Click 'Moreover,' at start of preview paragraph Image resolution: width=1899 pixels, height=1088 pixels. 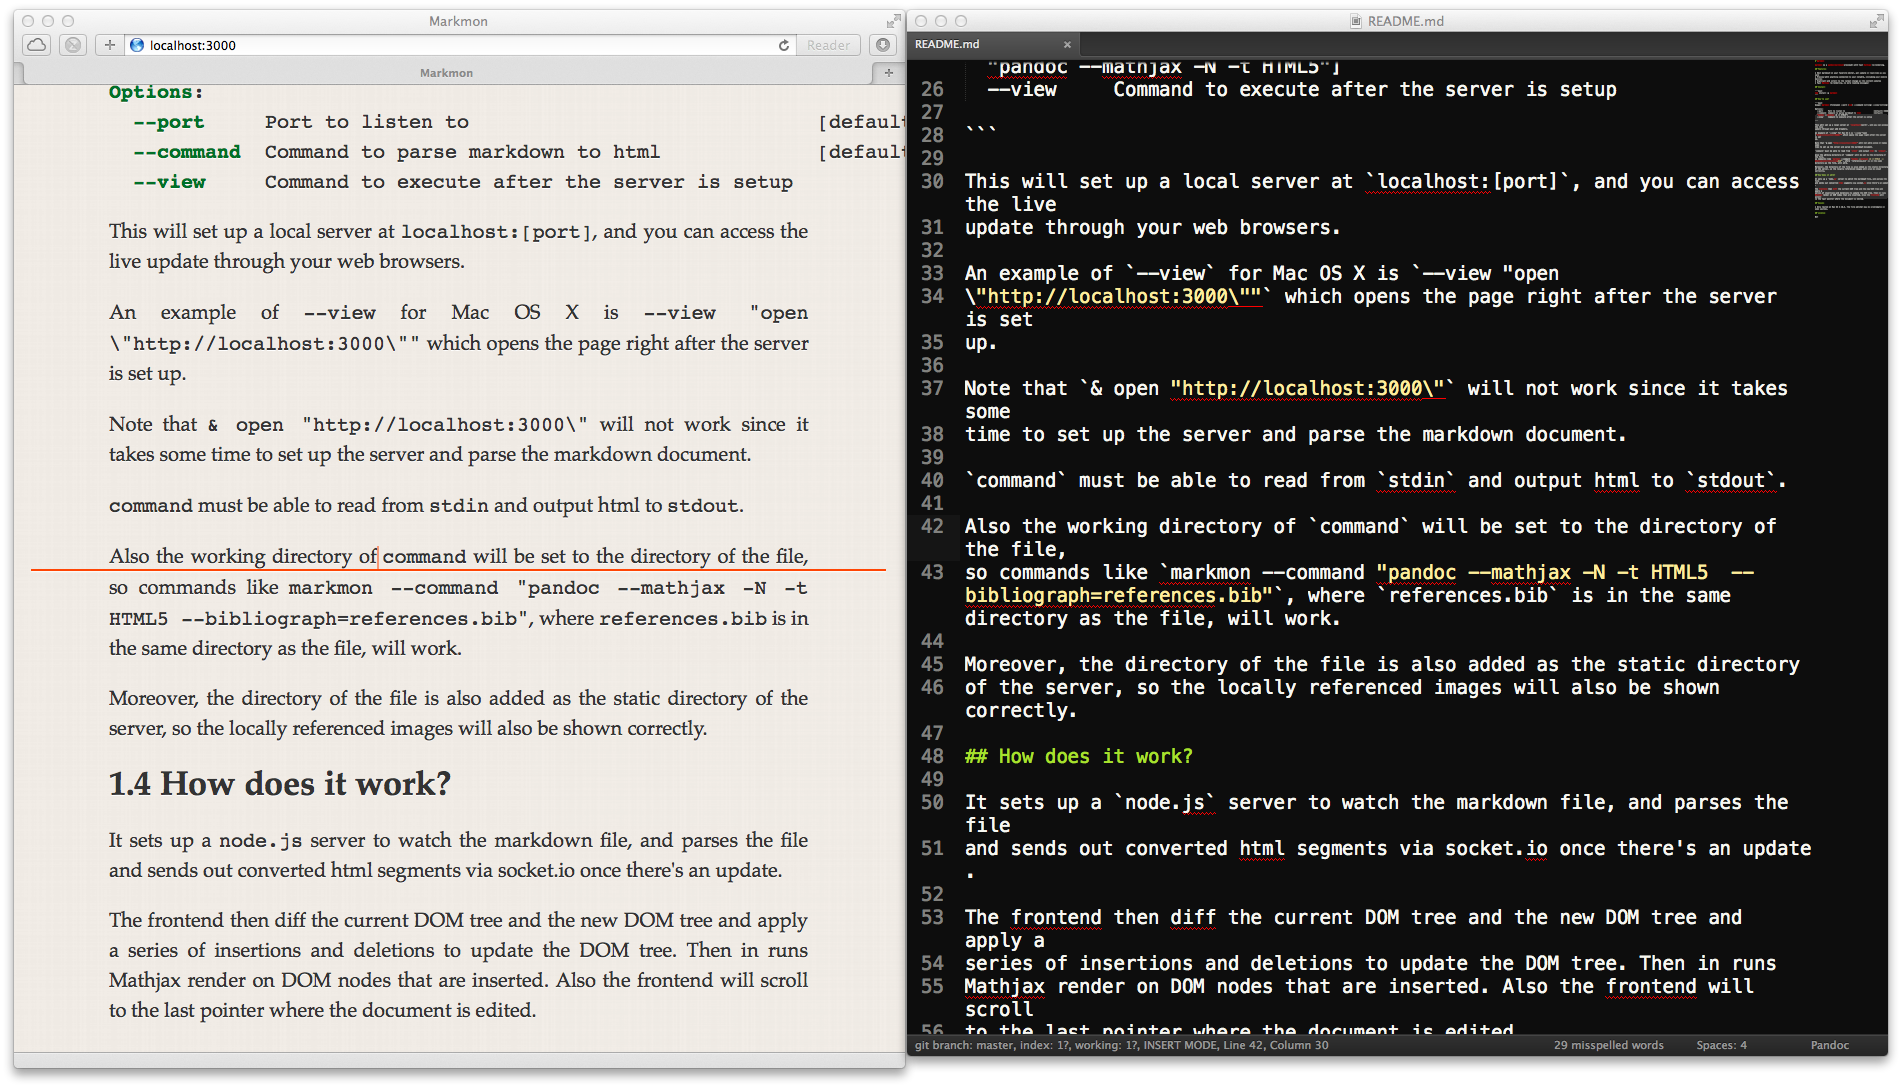click(153, 698)
